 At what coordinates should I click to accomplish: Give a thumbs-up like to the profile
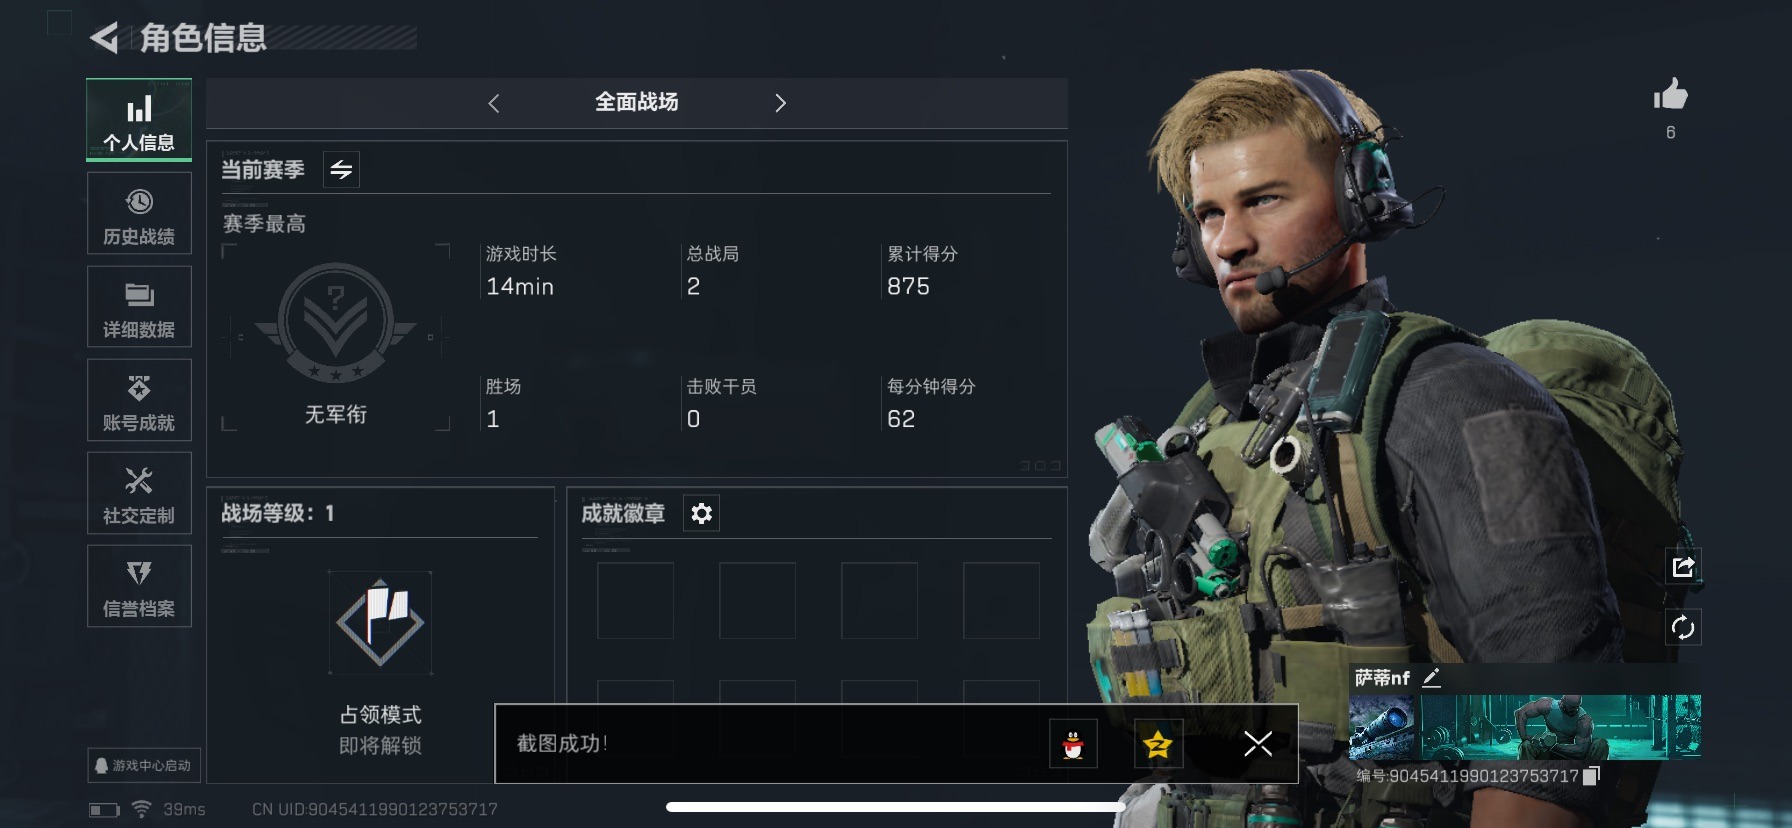click(1670, 95)
